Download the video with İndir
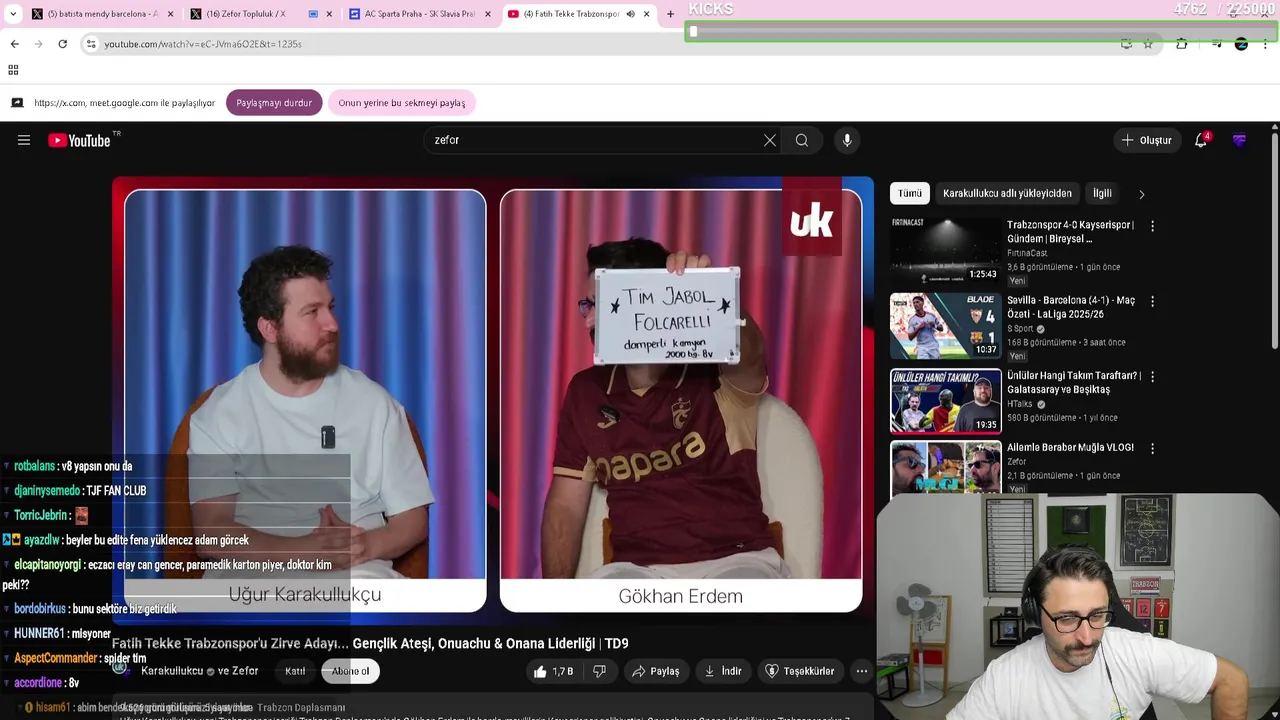 click(x=723, y=671)
